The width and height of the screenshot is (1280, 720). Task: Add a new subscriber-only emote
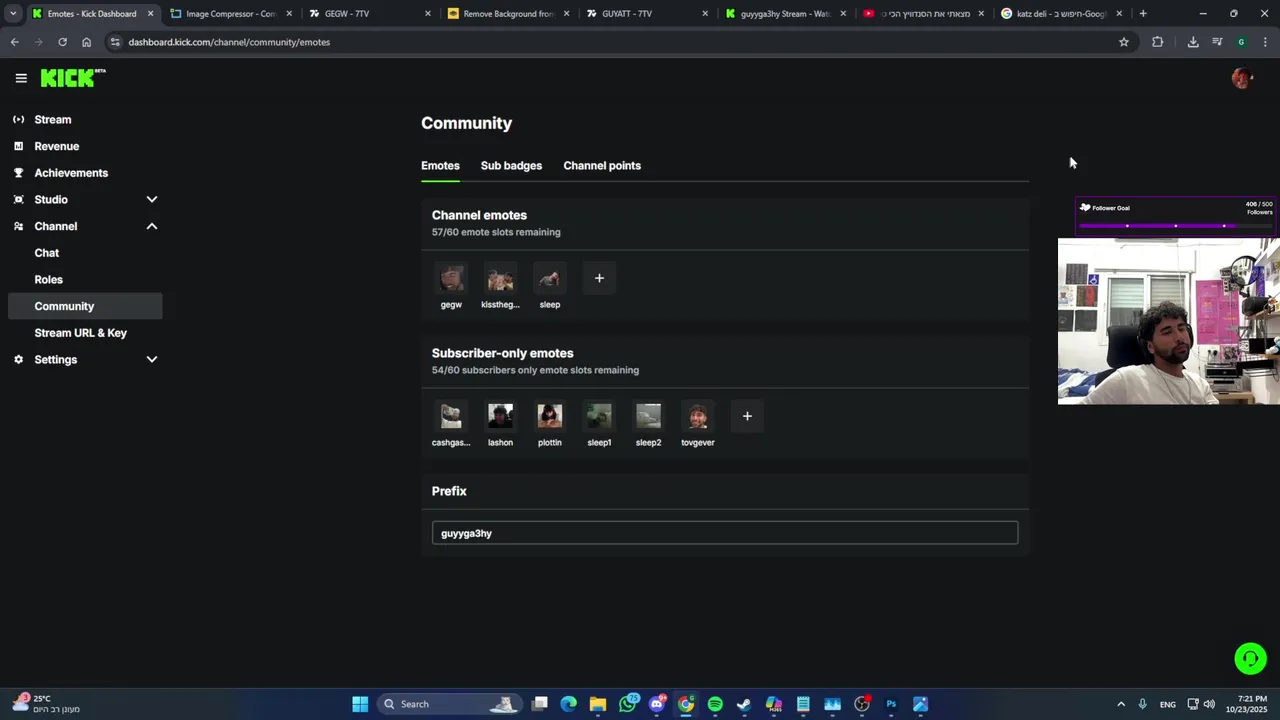(x=747, y=416)
